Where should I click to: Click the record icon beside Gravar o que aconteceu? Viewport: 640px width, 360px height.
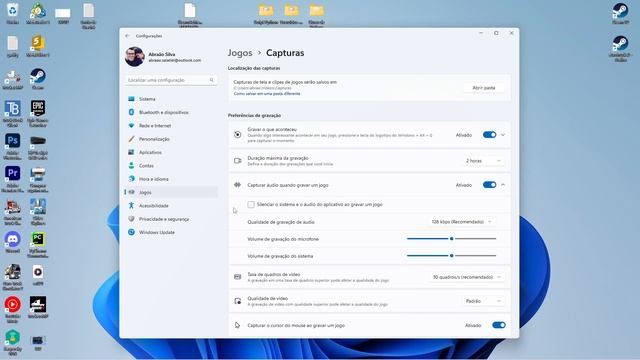238,135
